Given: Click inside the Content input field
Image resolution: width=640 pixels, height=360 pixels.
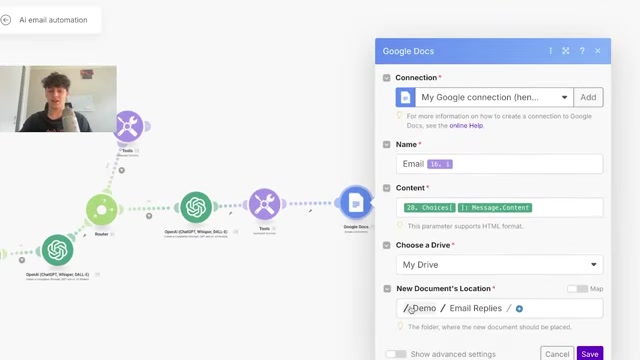Looking at the screenshot, I should (x=499, y=207).
